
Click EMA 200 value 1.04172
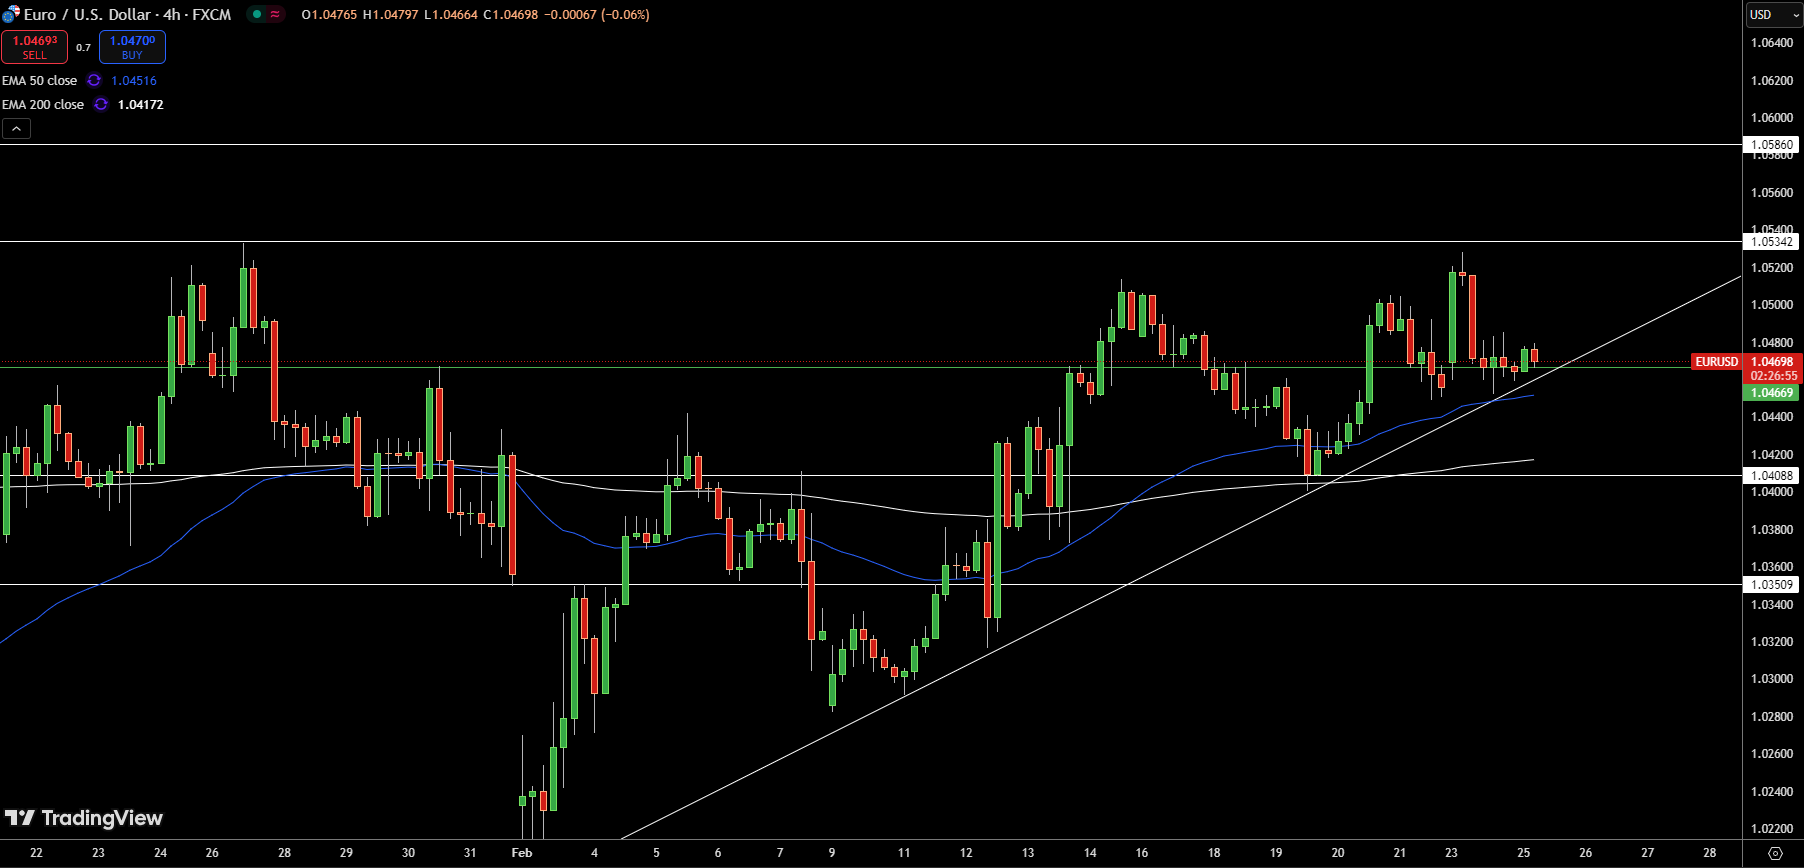point(141,104)
